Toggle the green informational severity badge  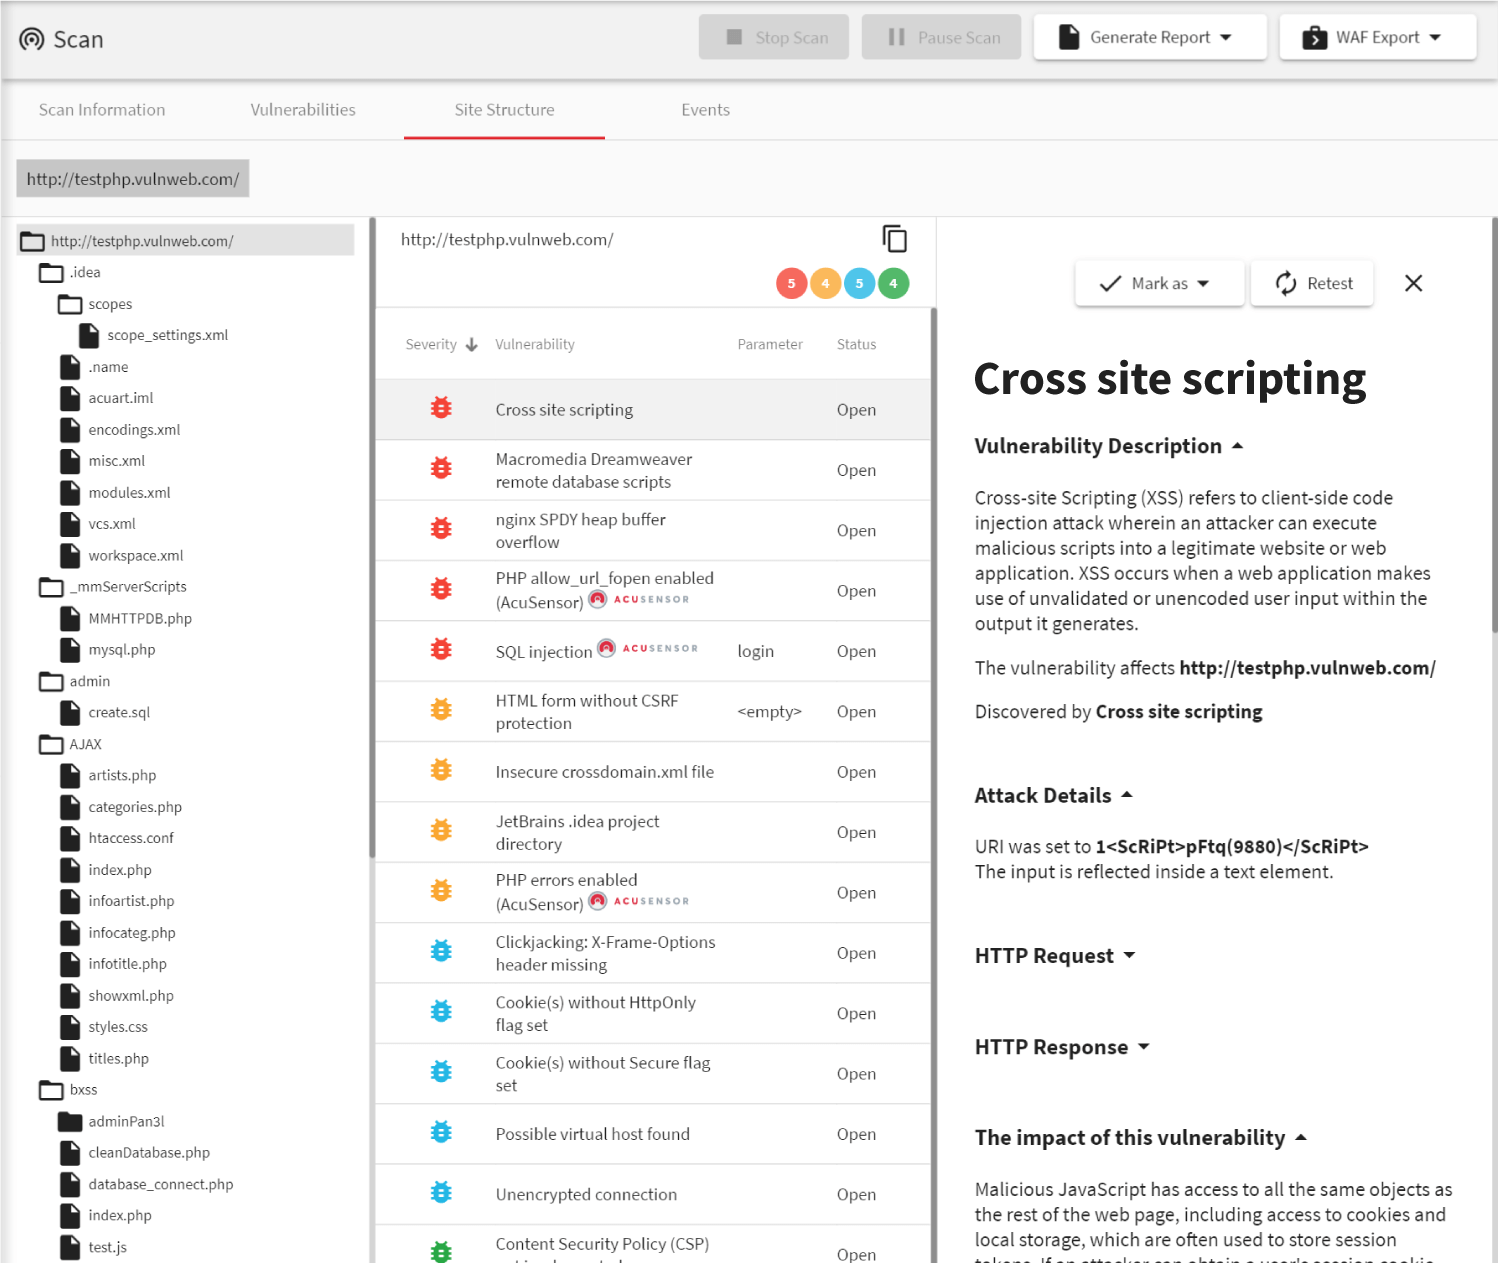click(x=893, y=283)
